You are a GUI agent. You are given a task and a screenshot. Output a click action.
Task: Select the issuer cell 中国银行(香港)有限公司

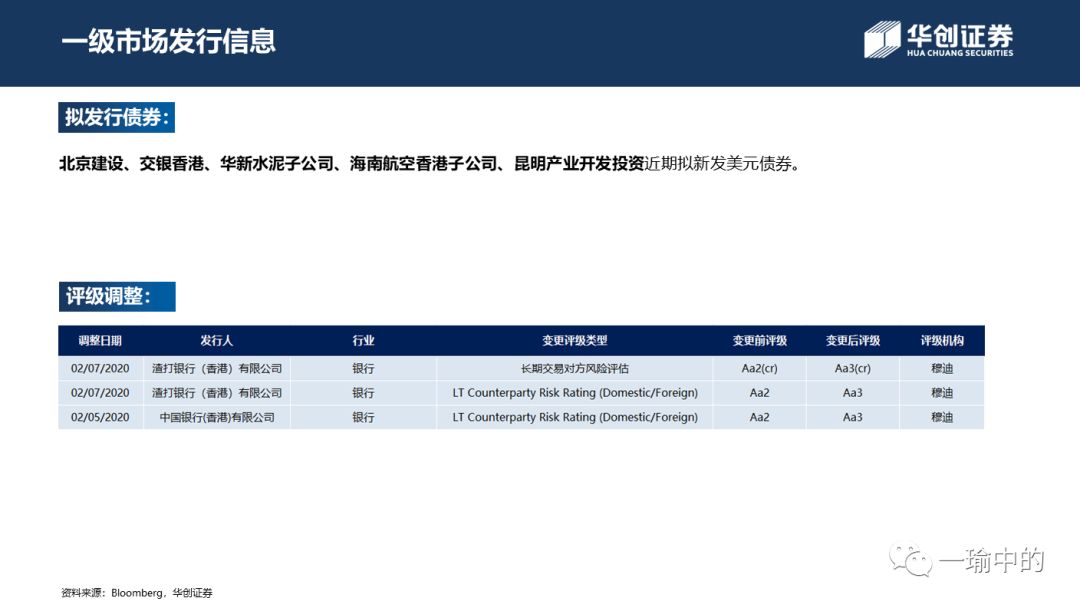(x=217, y=417)
